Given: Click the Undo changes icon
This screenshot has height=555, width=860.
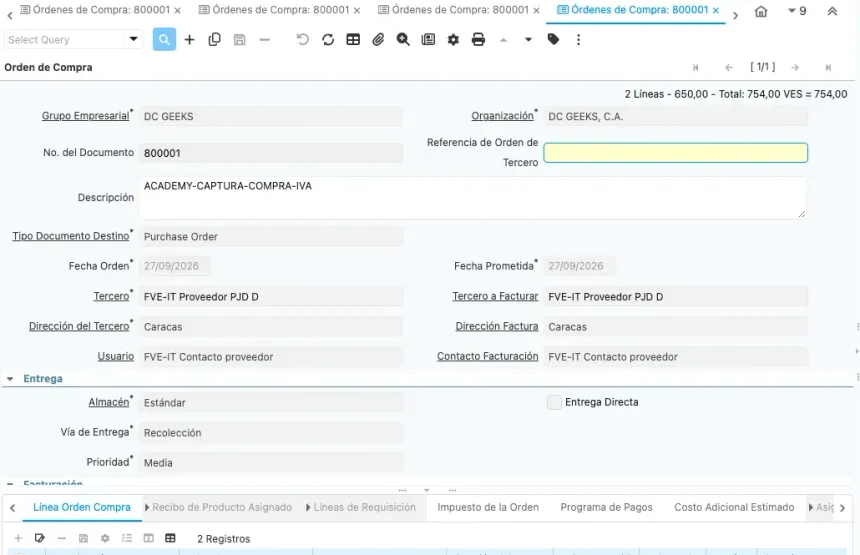Looking at the screenshot, I should [303, 39].
